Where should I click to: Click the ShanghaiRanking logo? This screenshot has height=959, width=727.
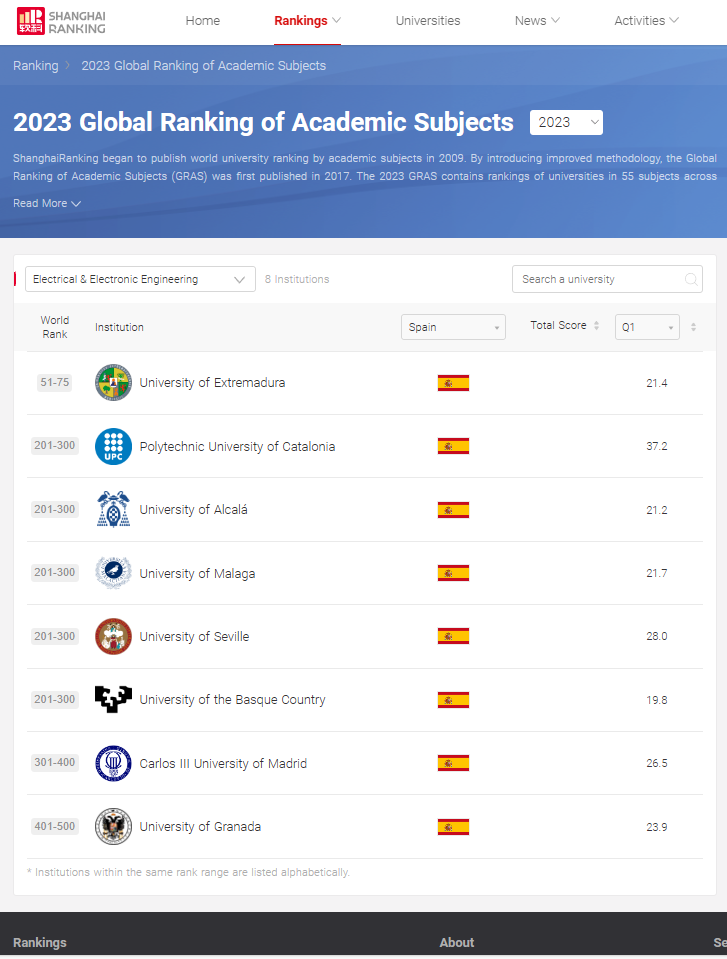(x=61, y=21)
